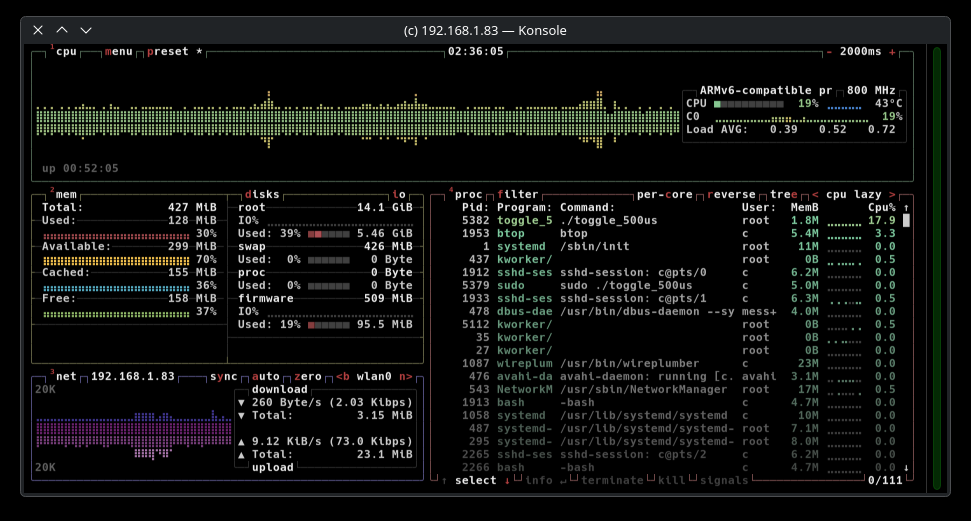Reset network totals with zero
The height and width of the screenshot is (521, 971).
coord(308,377)
